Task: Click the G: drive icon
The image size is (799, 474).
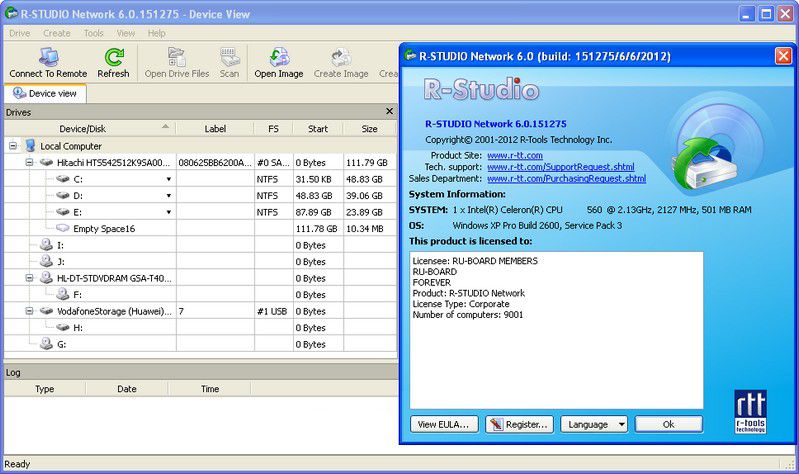Action: pyautogui.click(x=46, y=344)
